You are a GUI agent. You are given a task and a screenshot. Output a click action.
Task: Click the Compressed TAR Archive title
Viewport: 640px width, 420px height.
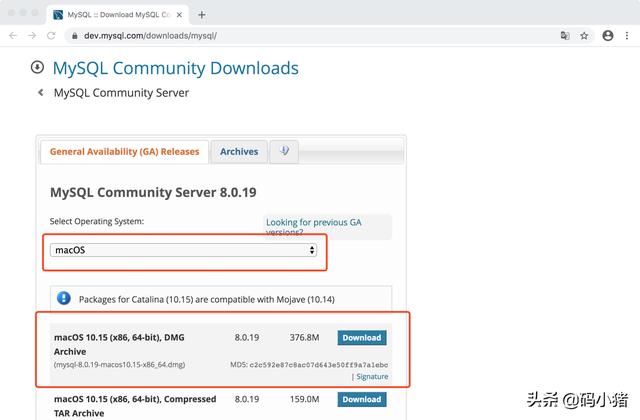135,406
